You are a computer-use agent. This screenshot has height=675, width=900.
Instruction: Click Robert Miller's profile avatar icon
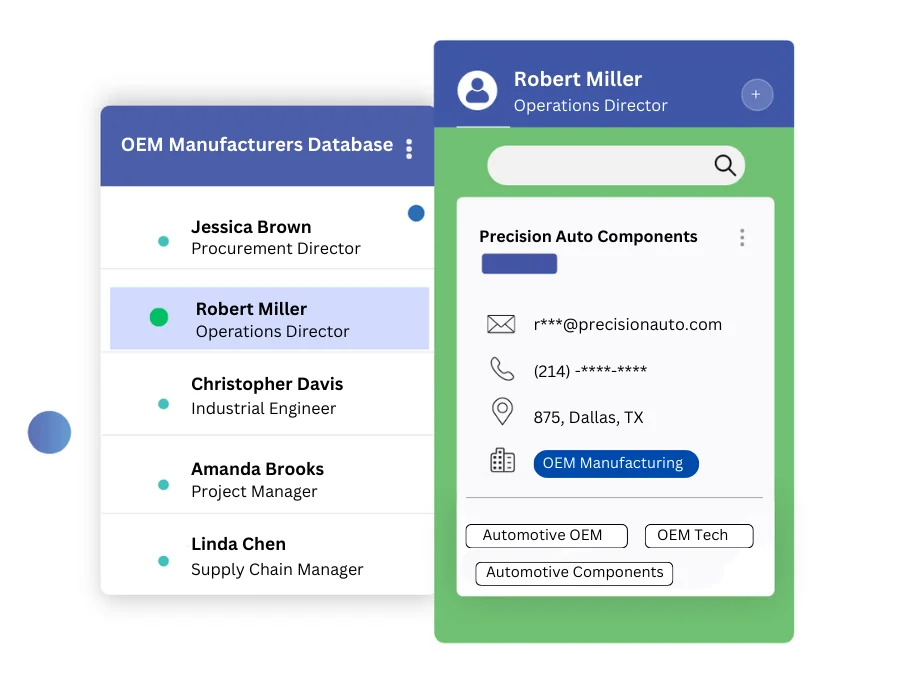click(477, 91)
